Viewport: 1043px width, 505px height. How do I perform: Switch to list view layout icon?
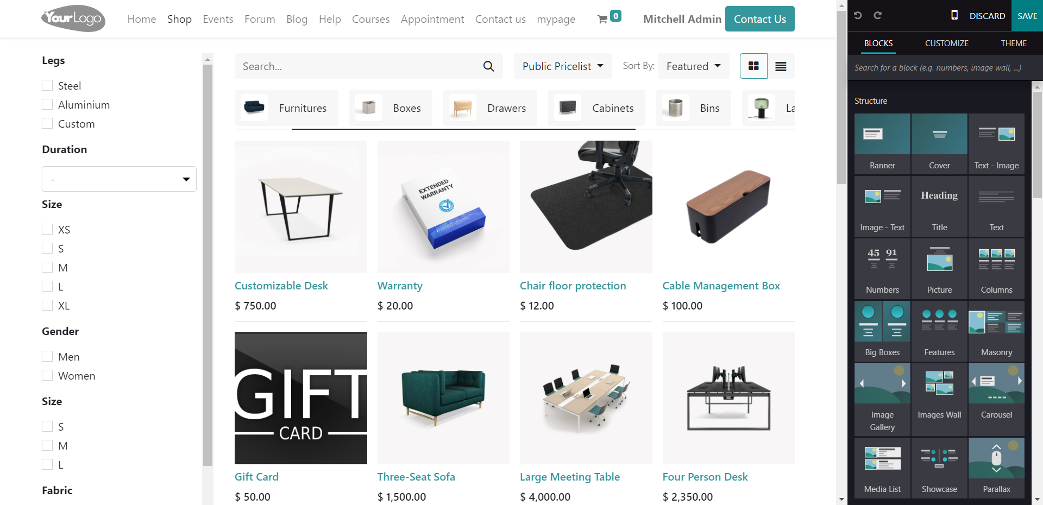(781, 66)
